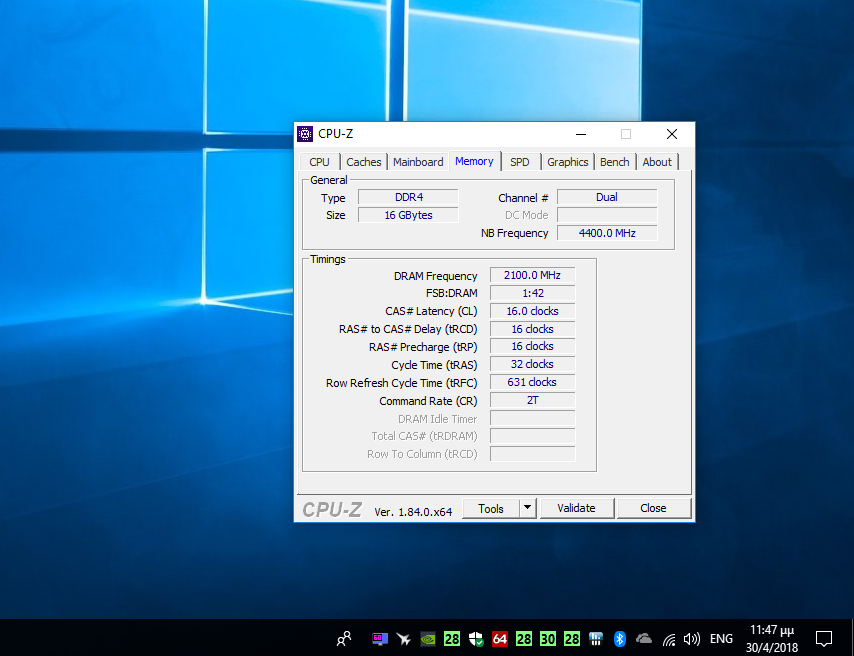Click the empty DC Mode field
Image resolution: width=854 pixels, height=656 pixels.
click(x=607, y=215)
